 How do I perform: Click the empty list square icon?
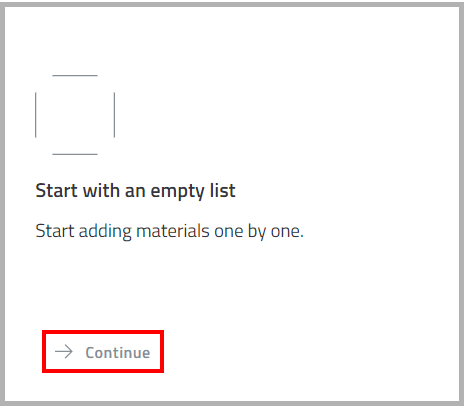click(x=75, y=115)
